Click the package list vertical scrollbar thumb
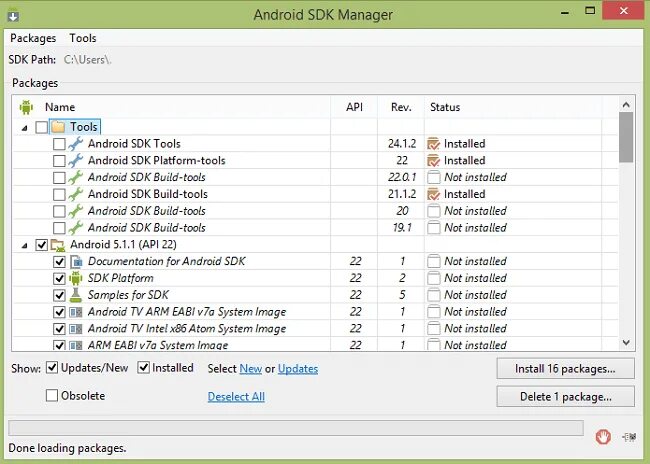This screenshot has width=650, height=464. 626,137
